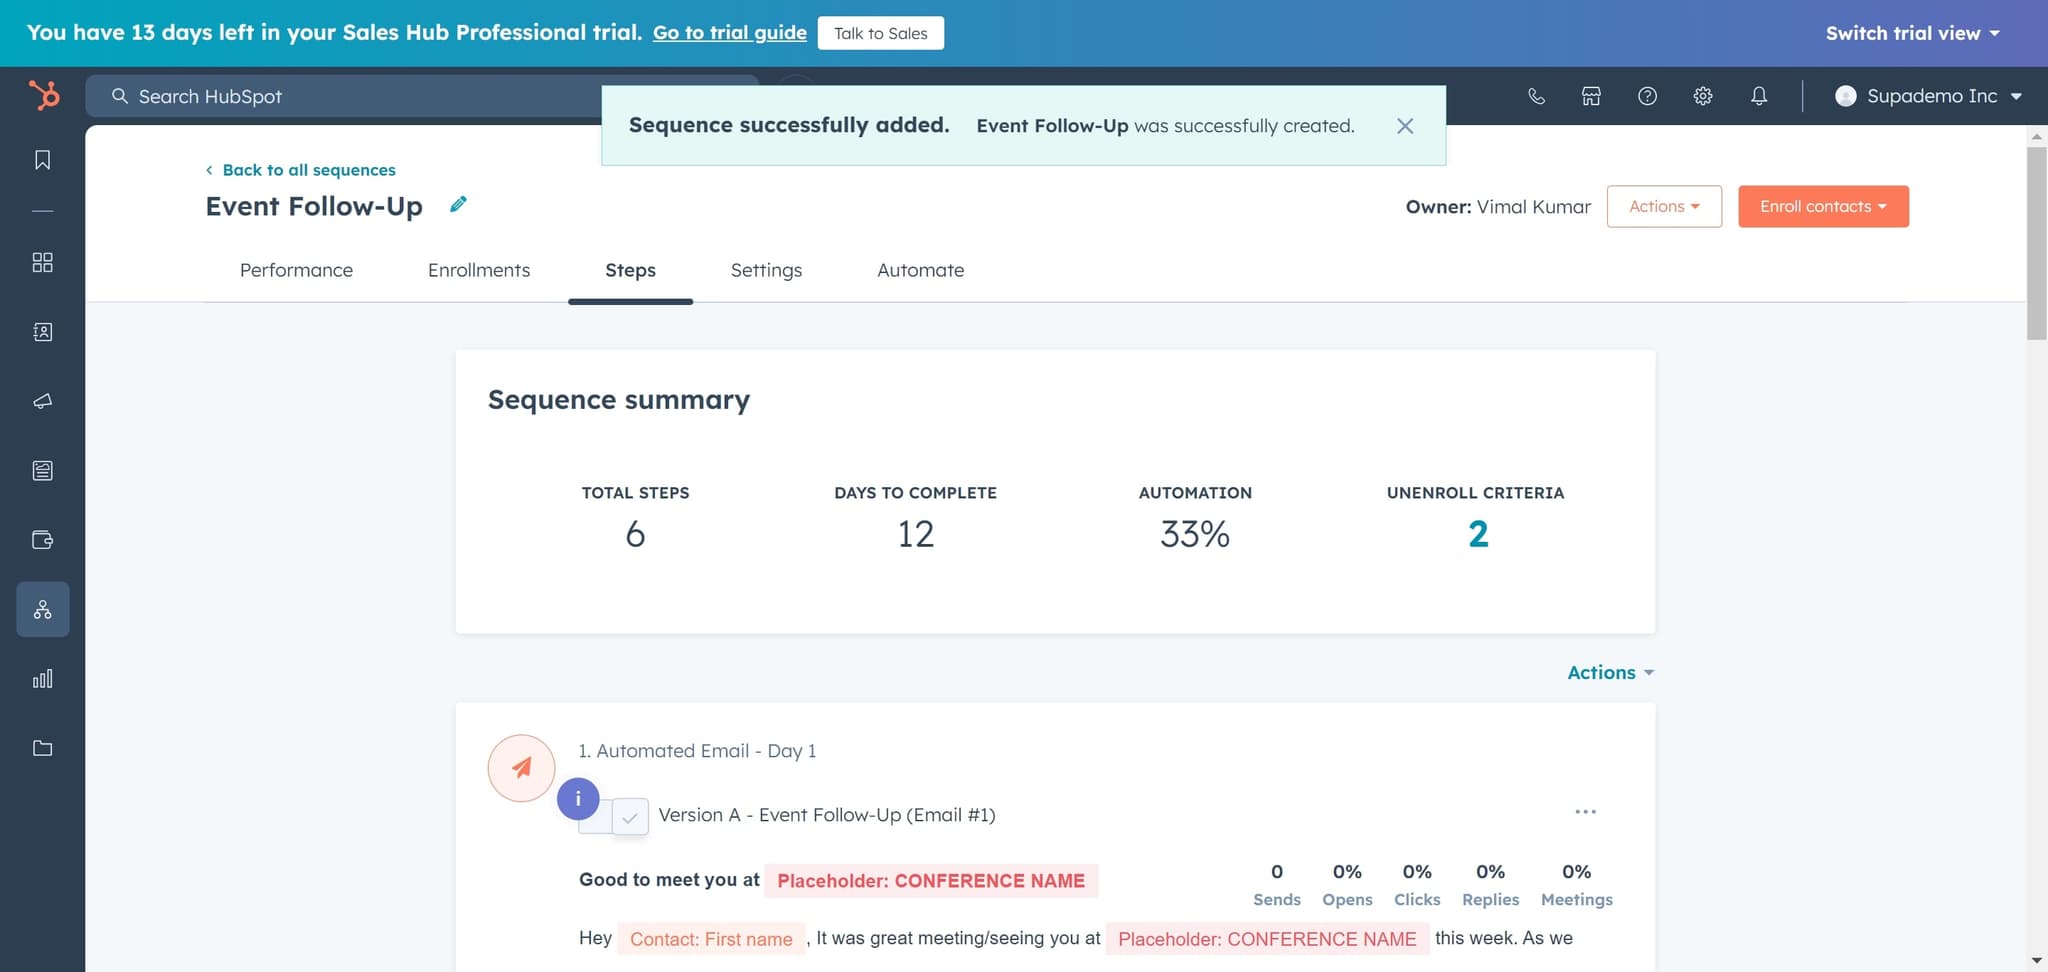Check notifications via the bell icon
This screenshot has width=2048, height=972.
(x=1759, y=96)
